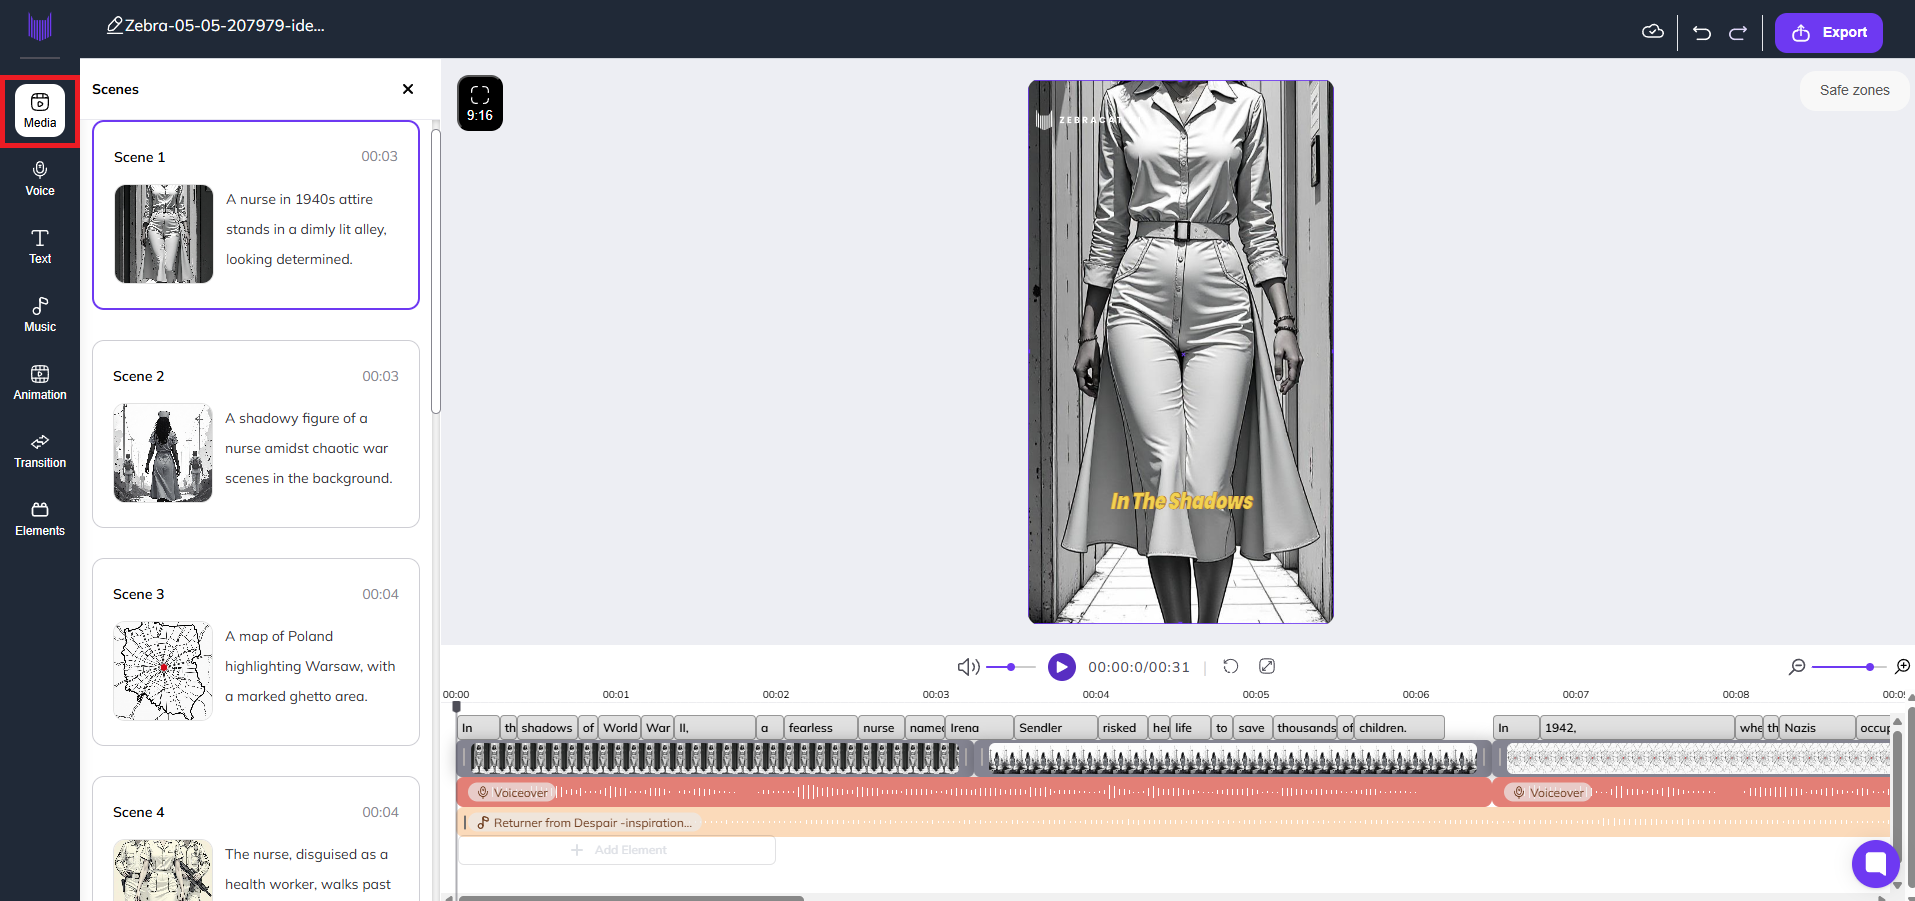This screenshot has height=901, width=1915.
Task: Click the restart playback icon
Action: pyautogui.click(x=1231, y=666)
